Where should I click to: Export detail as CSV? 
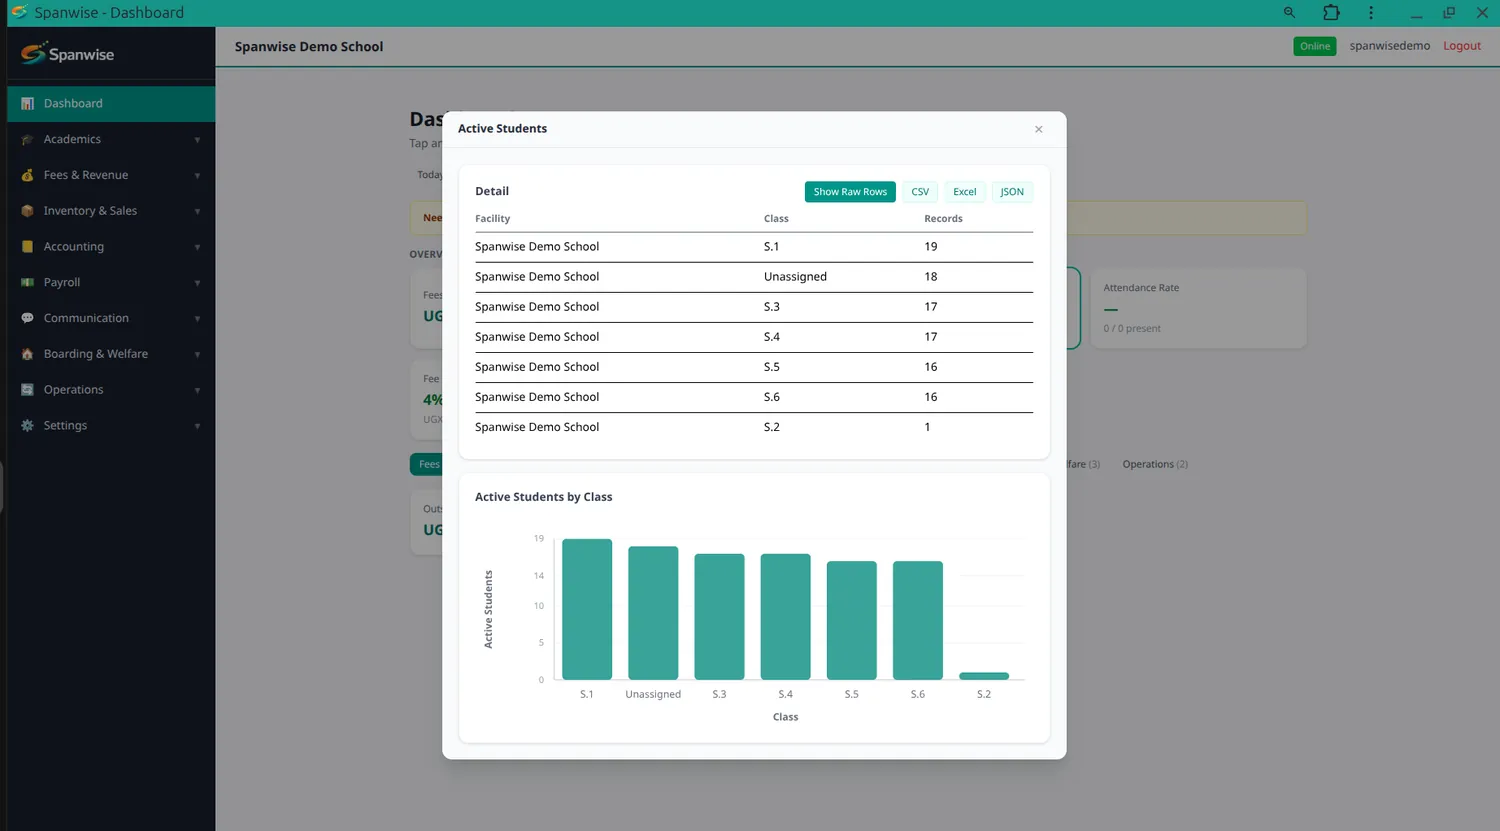coord(920,192)
